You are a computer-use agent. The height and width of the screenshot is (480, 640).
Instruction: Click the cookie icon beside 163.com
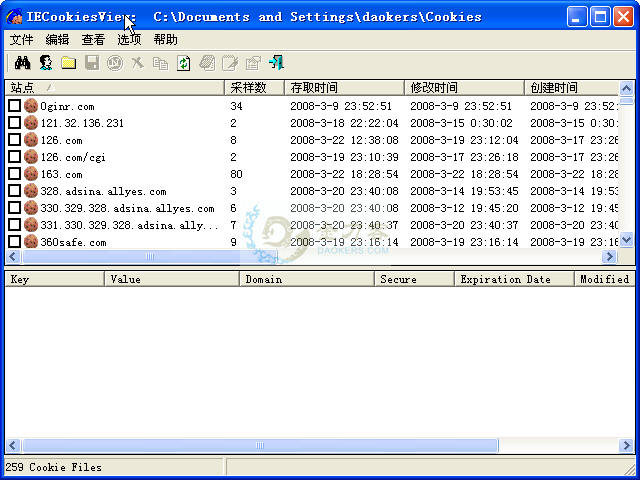(x=31, y=174)
